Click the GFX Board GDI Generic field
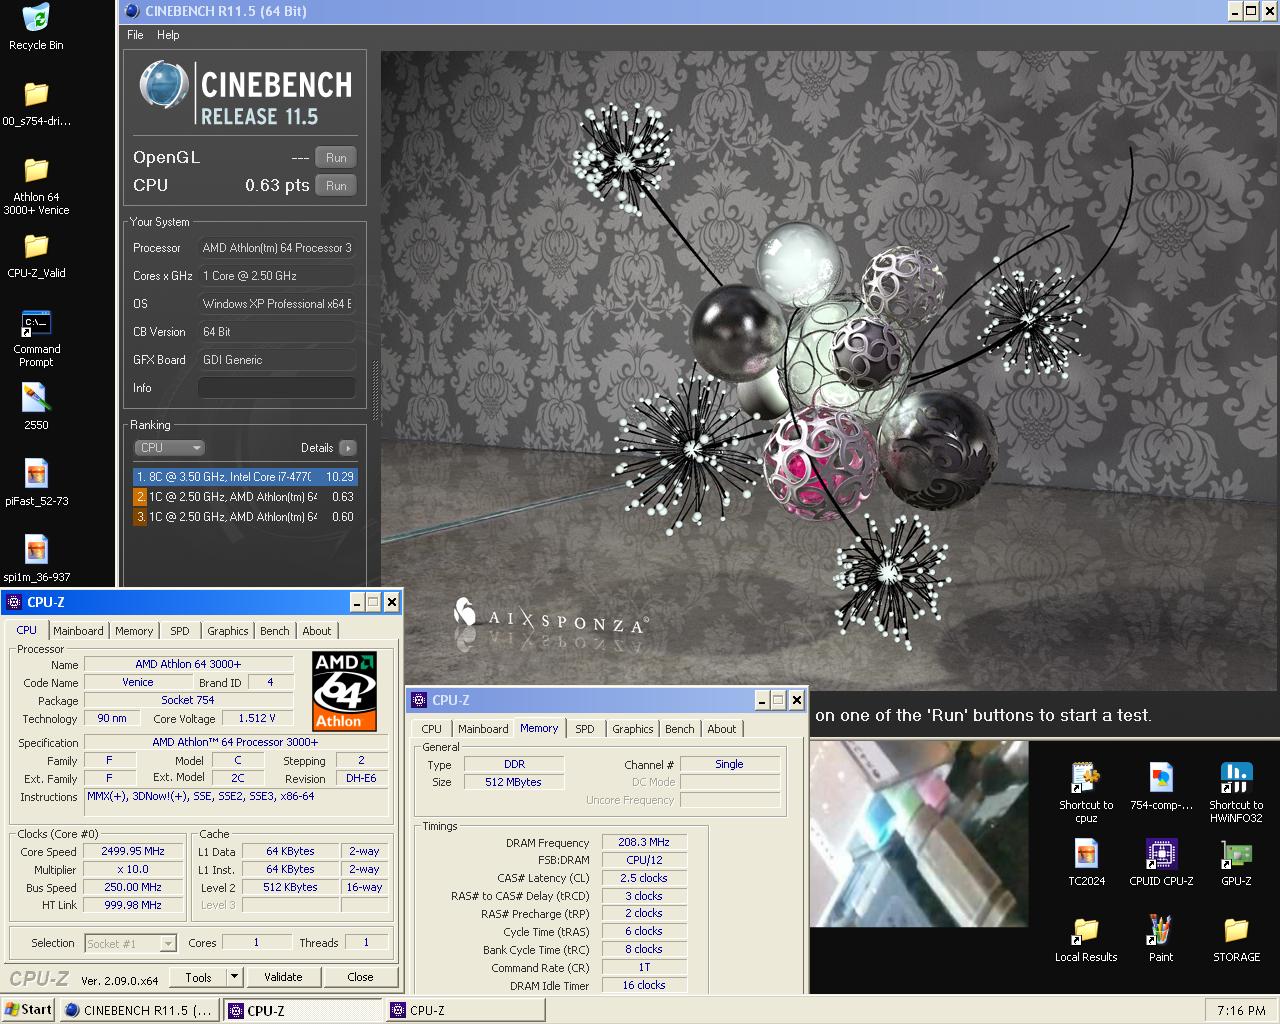The width and height of the screenshot is (1280, 1024). coord(277,360)
